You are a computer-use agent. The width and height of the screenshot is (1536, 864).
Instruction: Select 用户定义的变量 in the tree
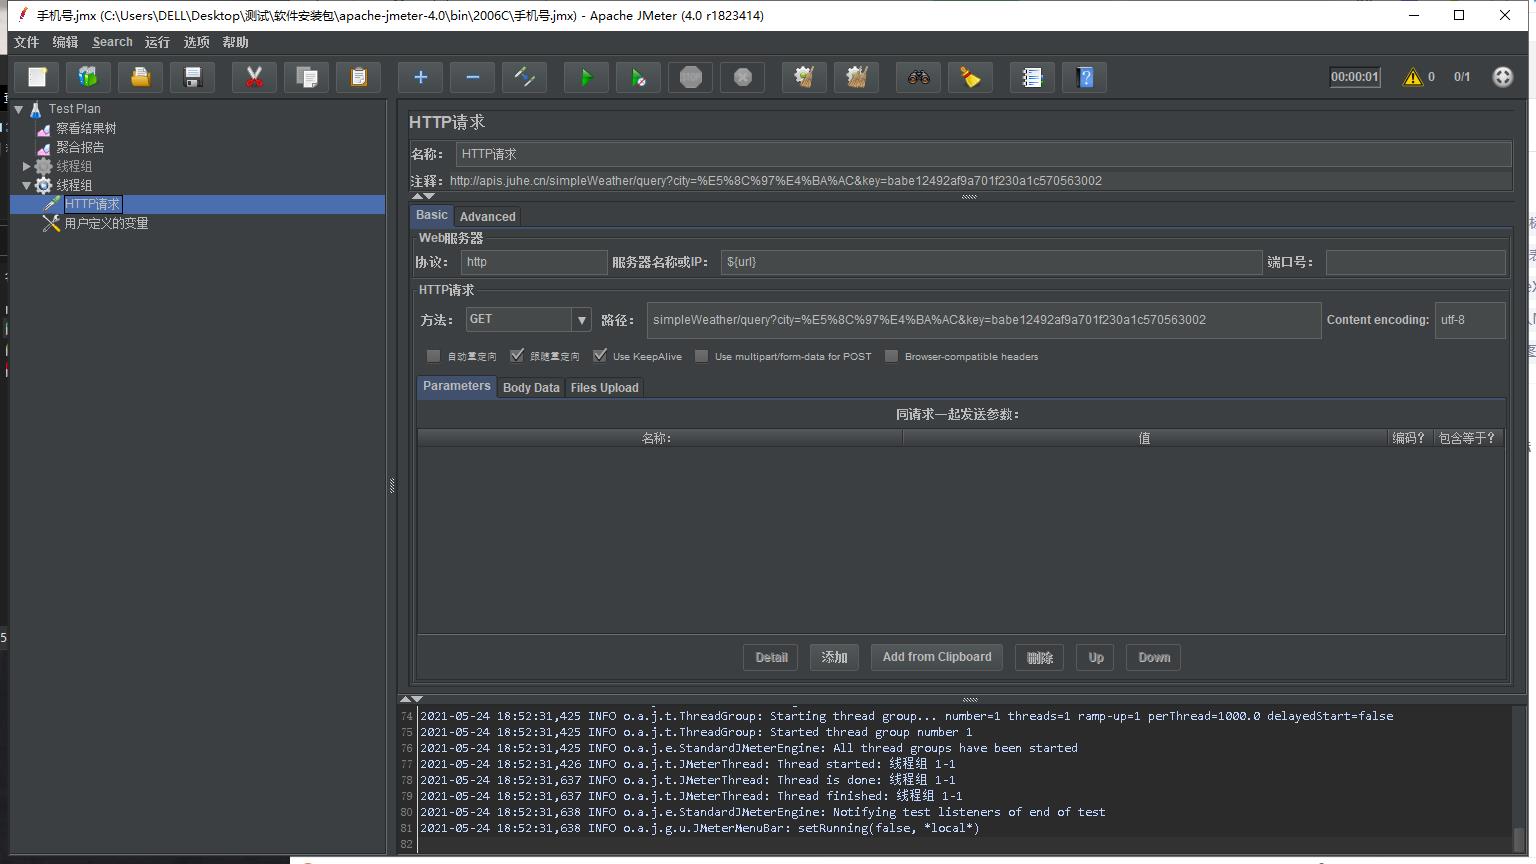(x=106, y=223)
